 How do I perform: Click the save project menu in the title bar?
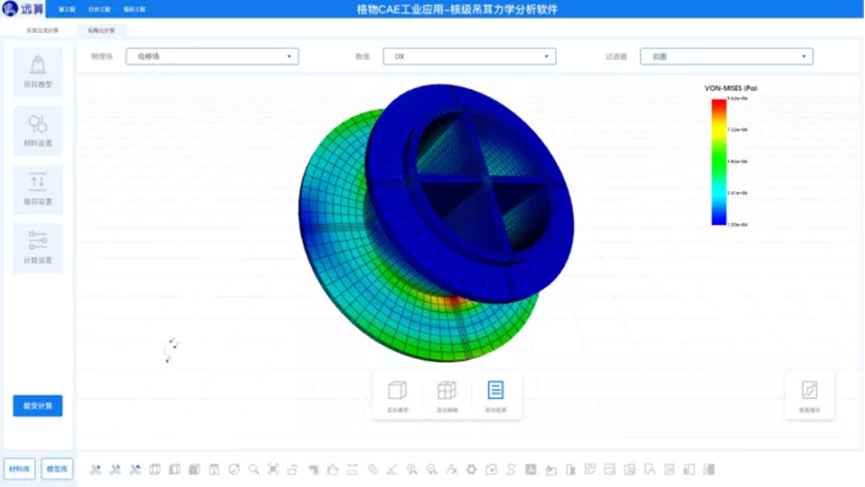coord(135,9)
